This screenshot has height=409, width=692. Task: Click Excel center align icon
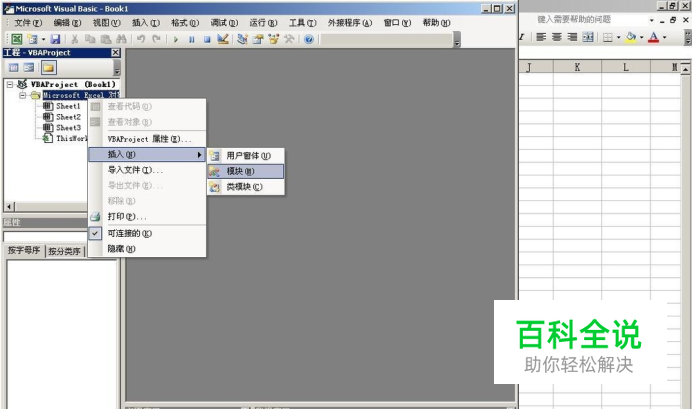pyautogui.click(x=557, y=37)
